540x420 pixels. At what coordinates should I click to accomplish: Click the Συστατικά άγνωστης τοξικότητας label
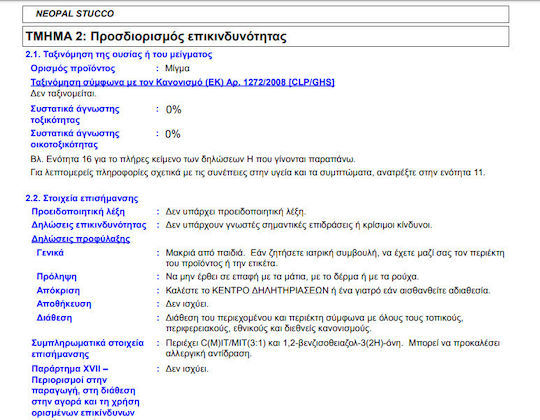coord(75,114)
